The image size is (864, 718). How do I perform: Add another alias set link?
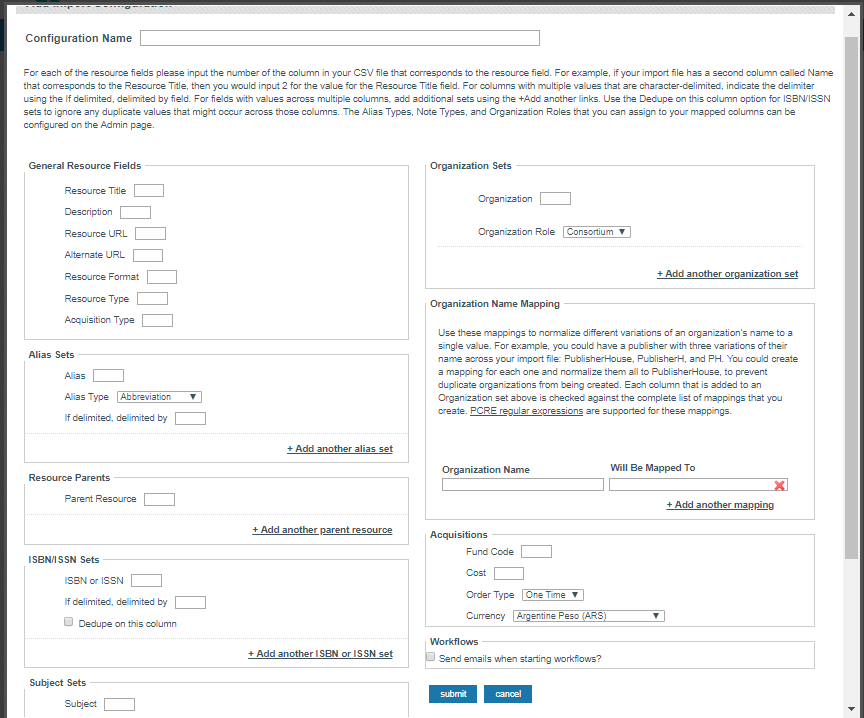[340, 449]
